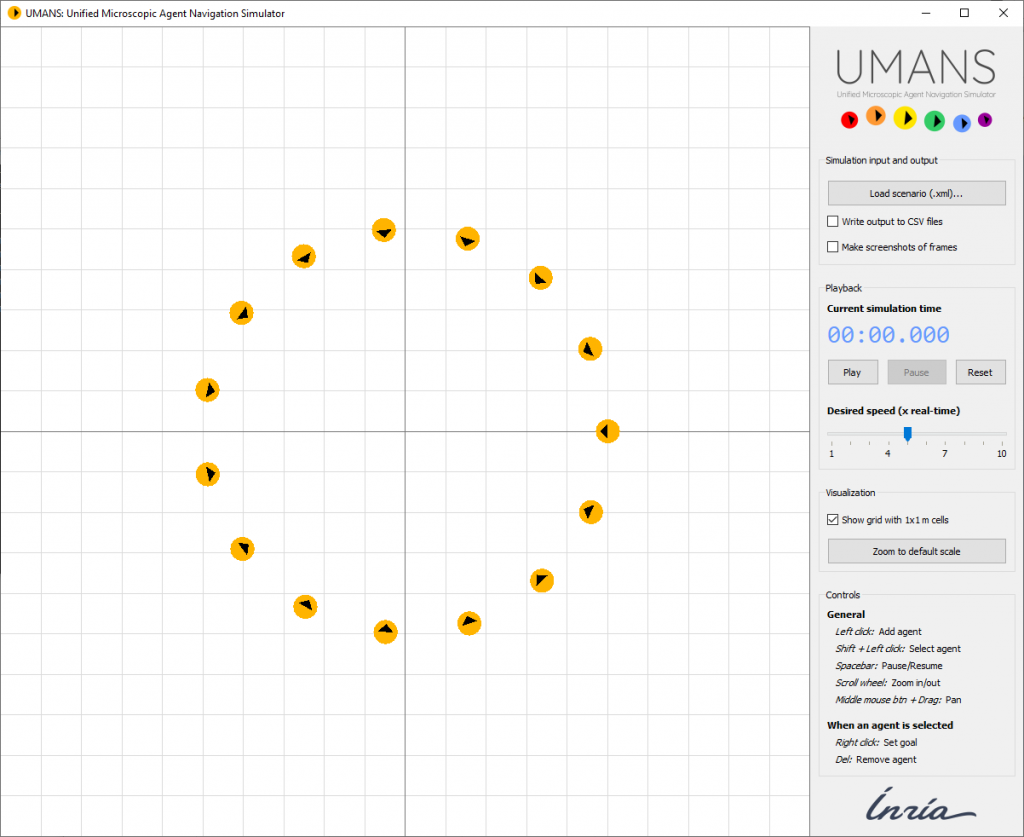This screenshot has width=1024, height=837.
Task: Select the bottommost agent left of the vertical axis
Action: click(x=385, y=631)
